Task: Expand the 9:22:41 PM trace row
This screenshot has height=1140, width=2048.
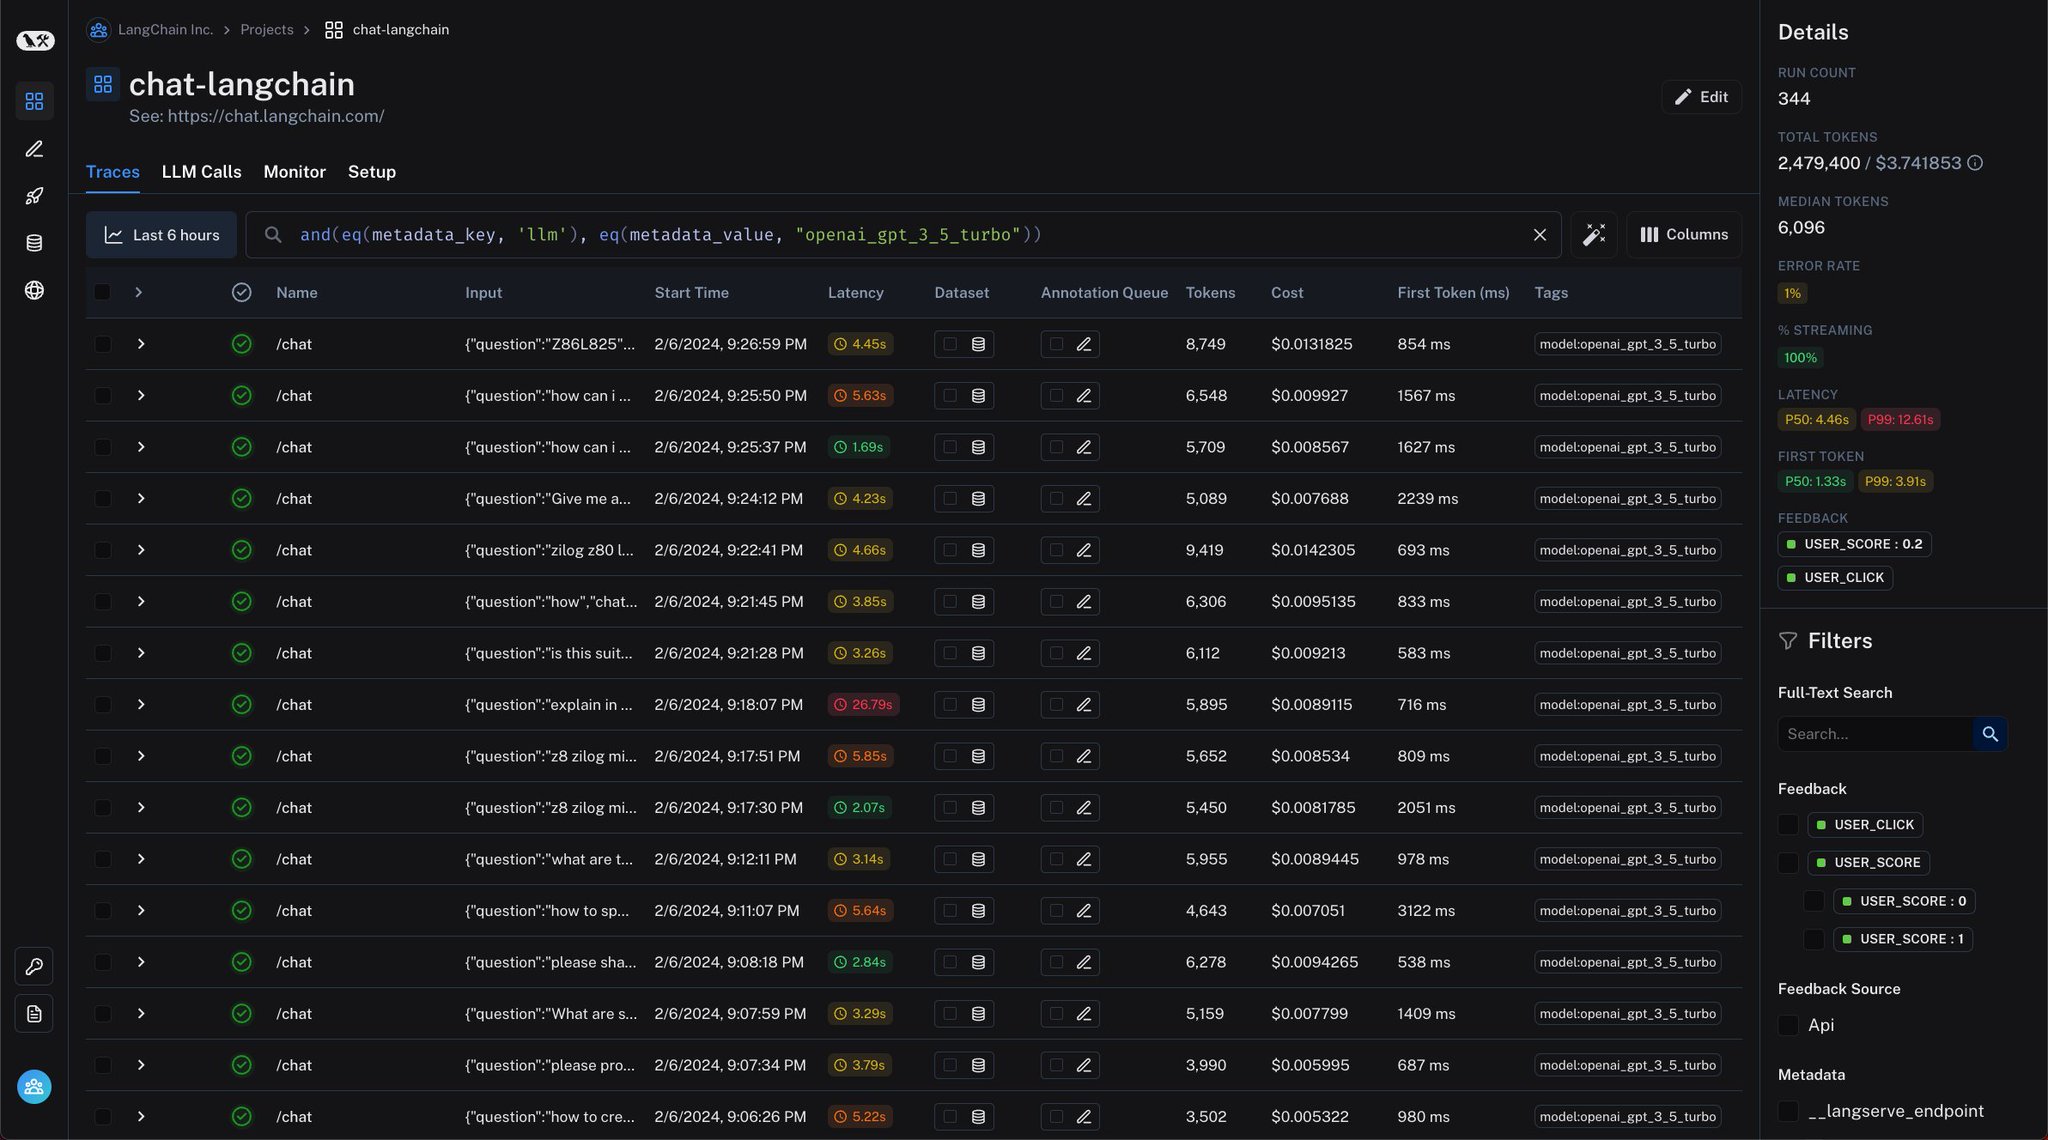Action: 141,550
